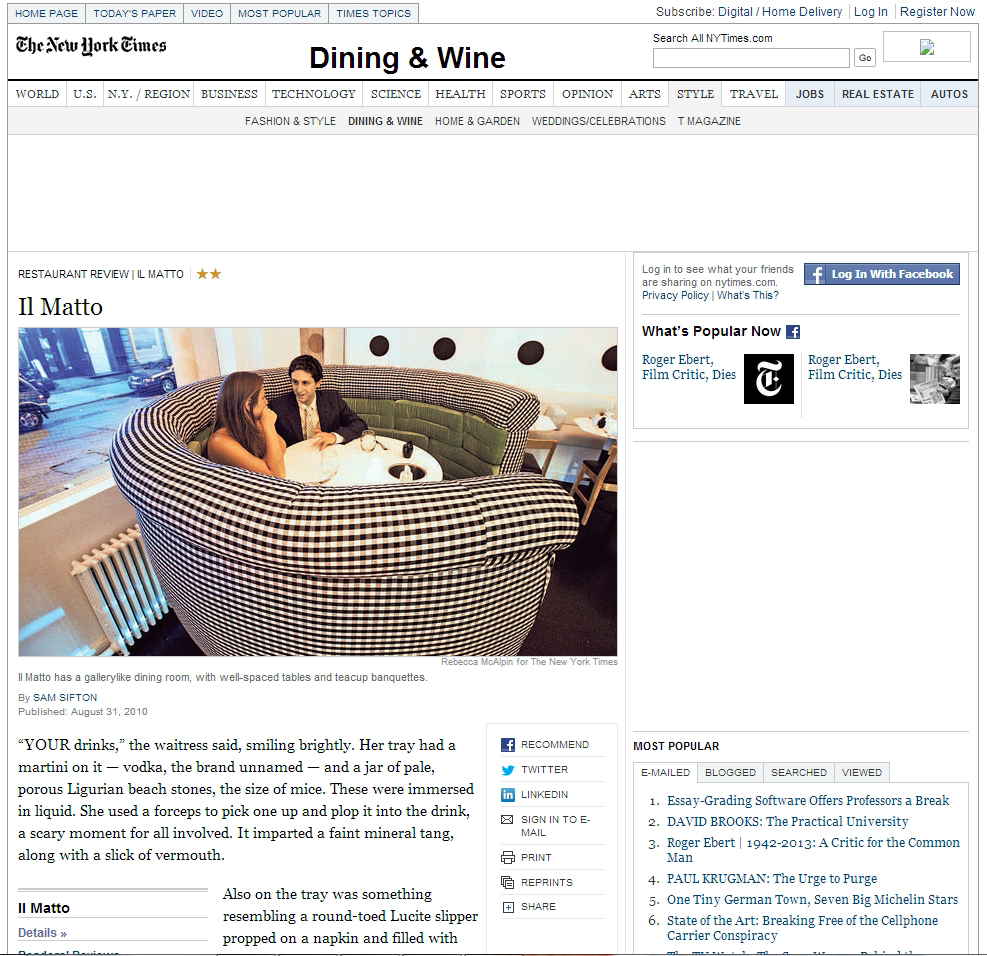Click the Il Matto restaurant photo

pos(318,491)
